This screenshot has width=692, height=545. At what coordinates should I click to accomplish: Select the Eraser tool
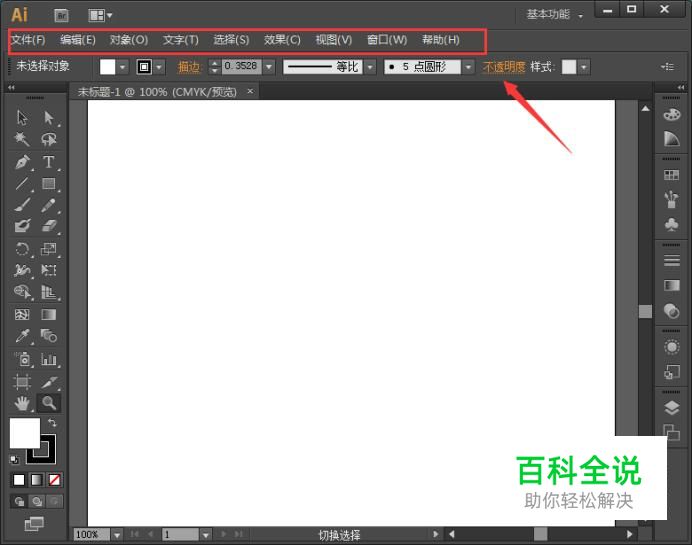tap(49, 226)
